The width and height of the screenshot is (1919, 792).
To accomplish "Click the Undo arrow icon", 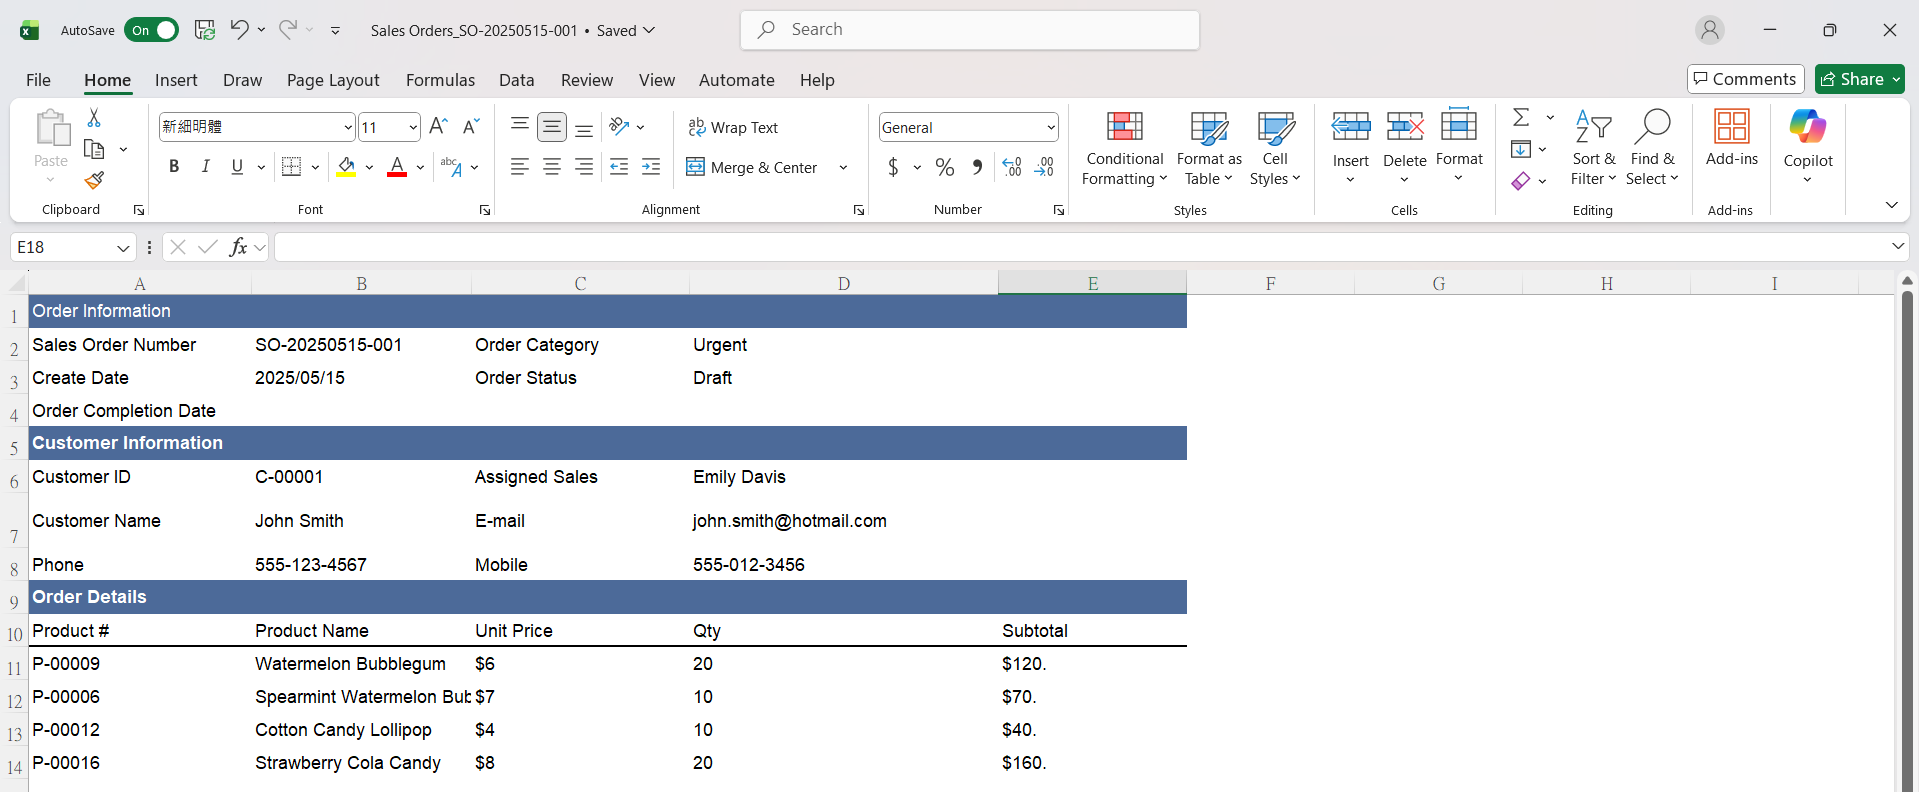I will tap(238, 30).
